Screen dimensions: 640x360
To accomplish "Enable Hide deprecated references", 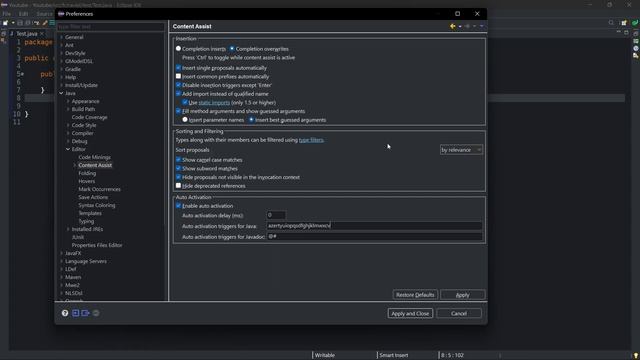I will [178, 186].
